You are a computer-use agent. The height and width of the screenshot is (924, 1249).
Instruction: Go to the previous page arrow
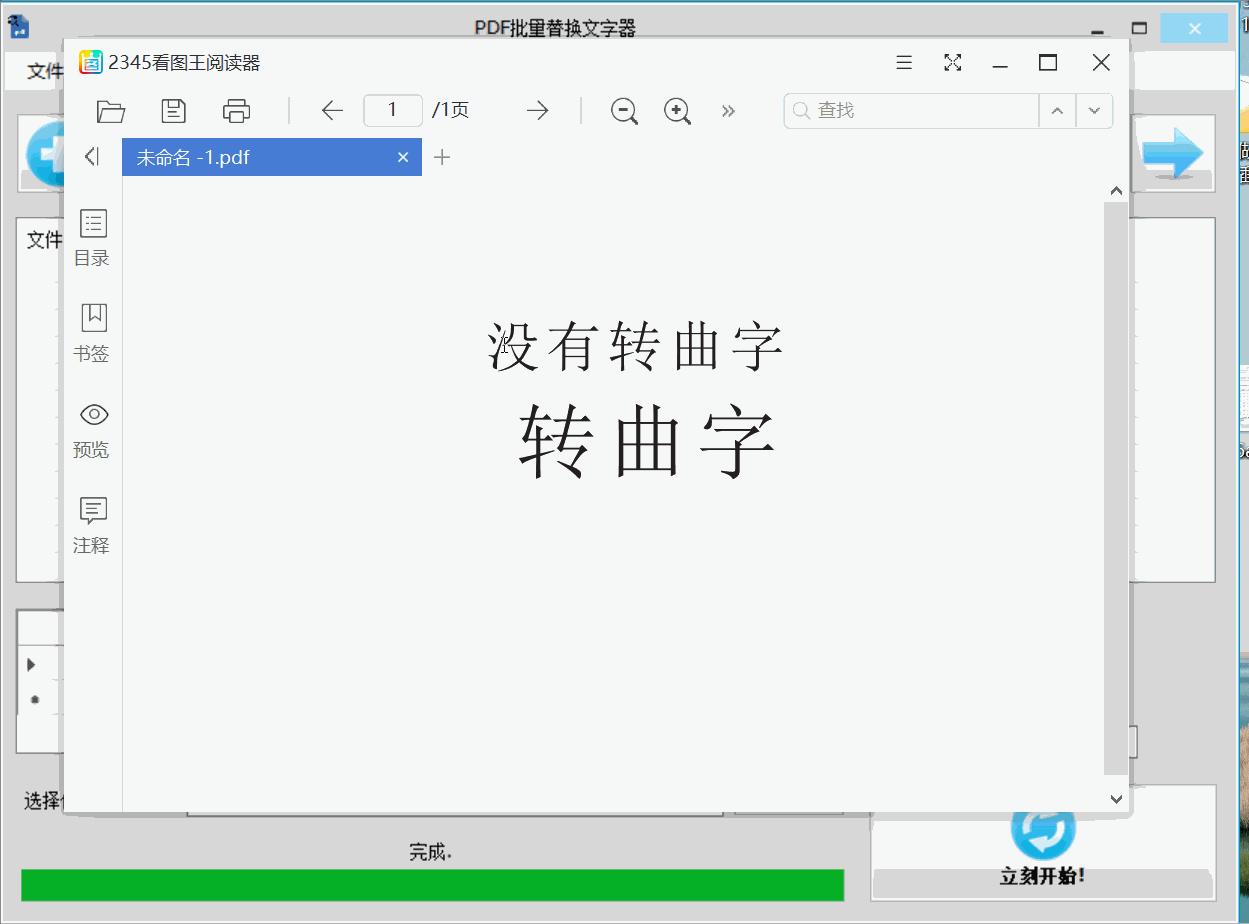pyautogui.click(x=333, y=111)
